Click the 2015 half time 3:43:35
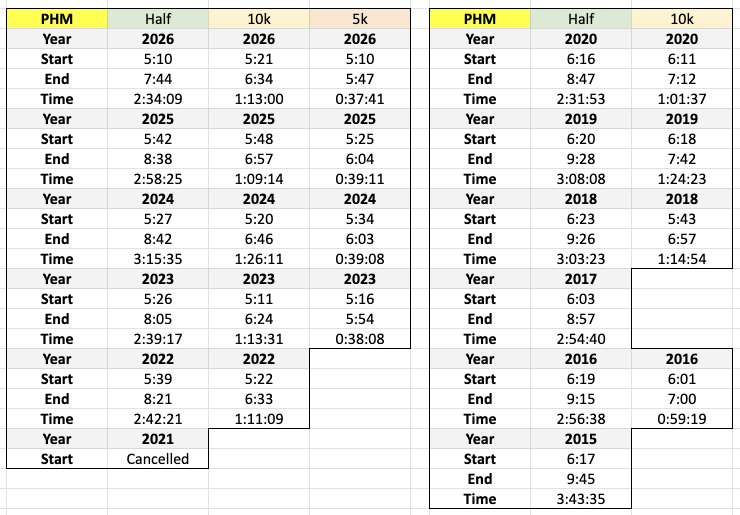The width and height of the screenshot is (740, 515). pos(581,499)
